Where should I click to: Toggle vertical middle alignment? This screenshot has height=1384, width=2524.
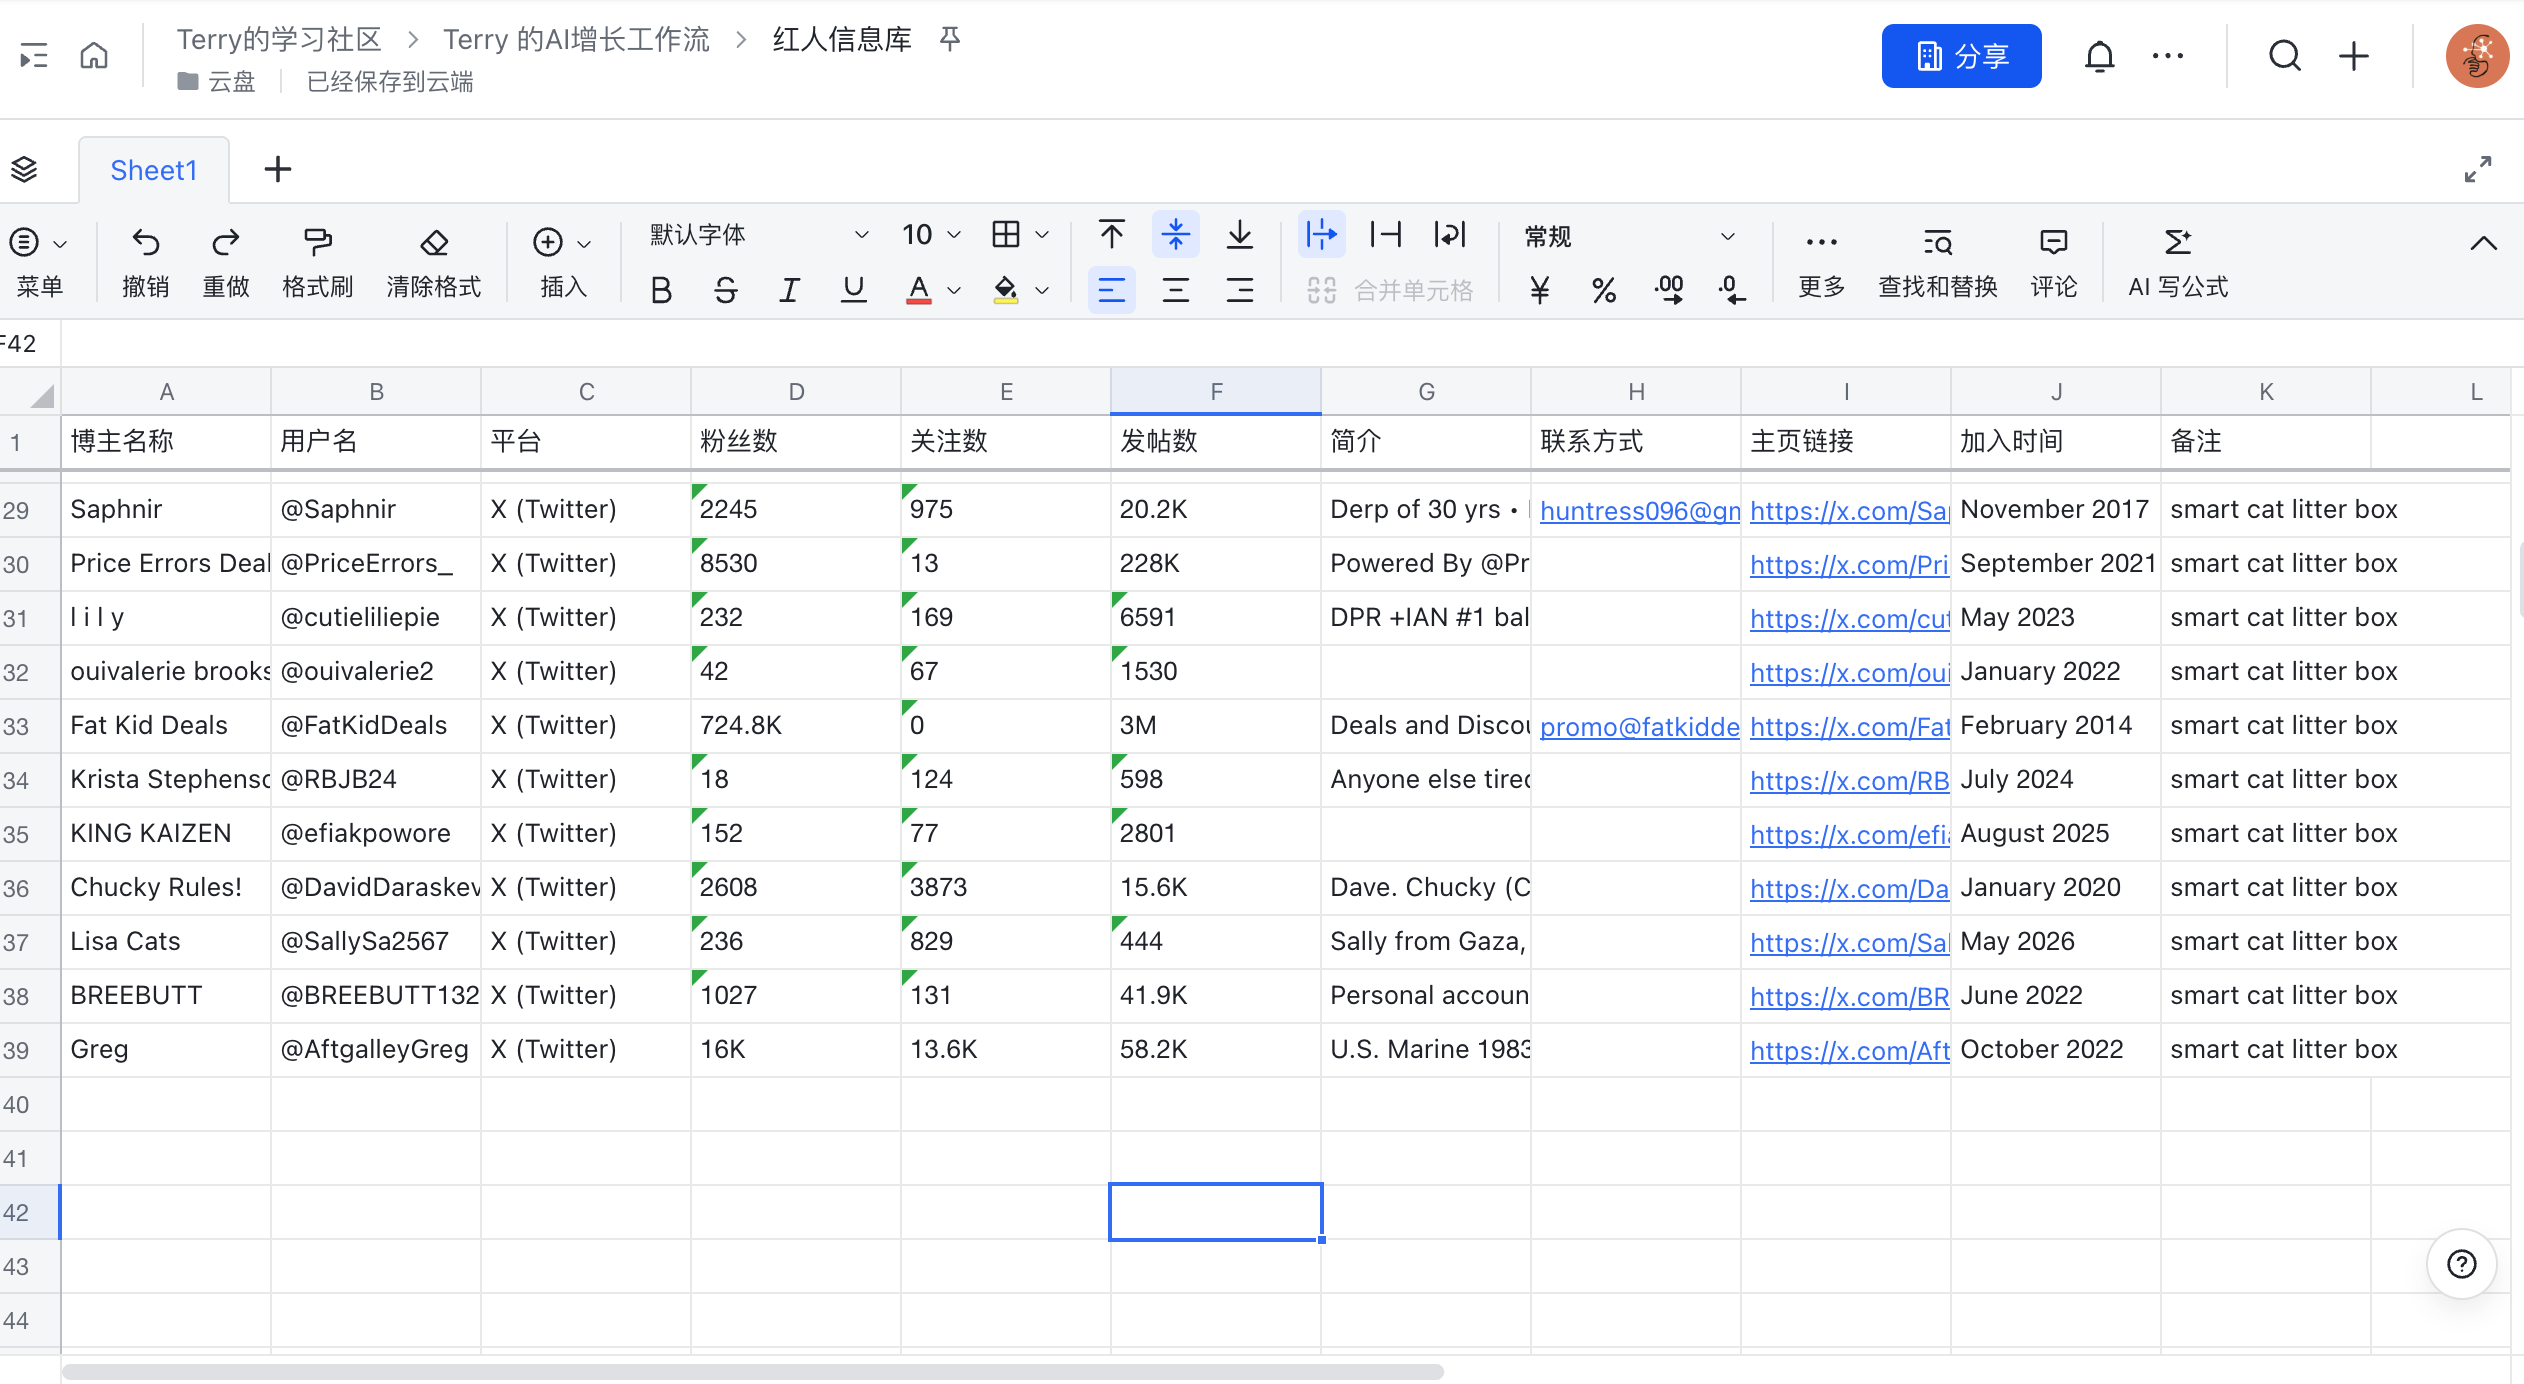[x=1176, y=235]
